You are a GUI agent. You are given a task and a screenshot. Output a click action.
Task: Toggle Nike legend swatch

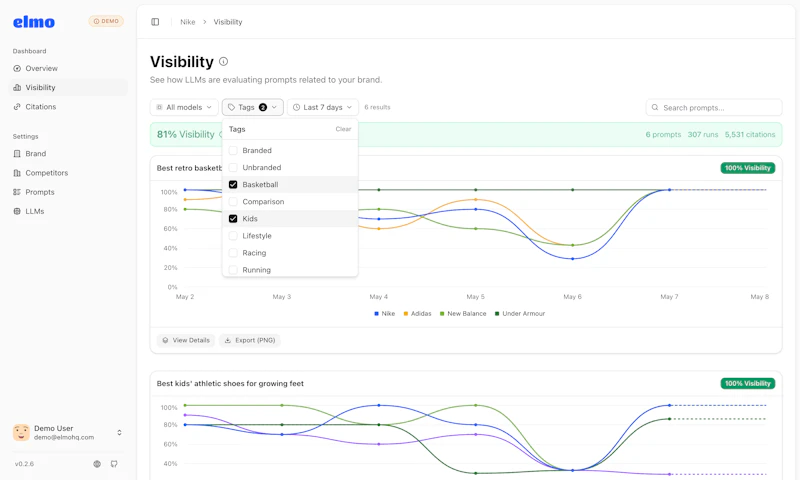click(x=377, y=314)
